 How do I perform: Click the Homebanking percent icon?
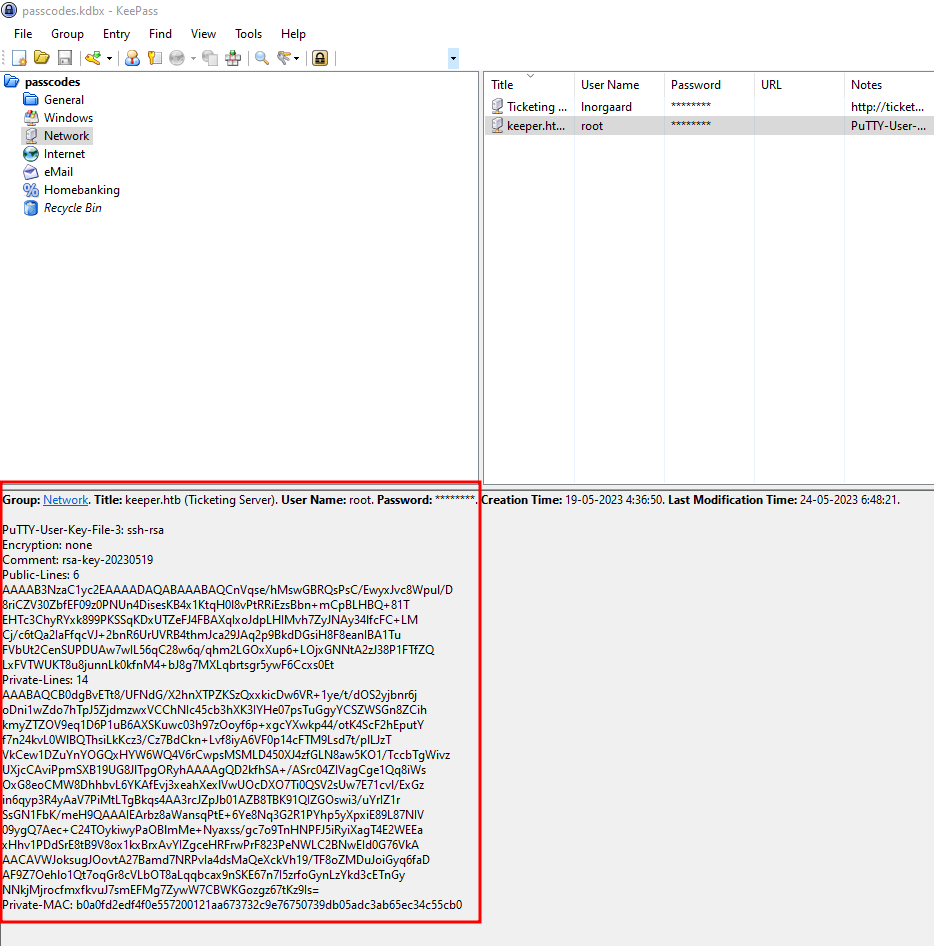[x=31, y=190]
